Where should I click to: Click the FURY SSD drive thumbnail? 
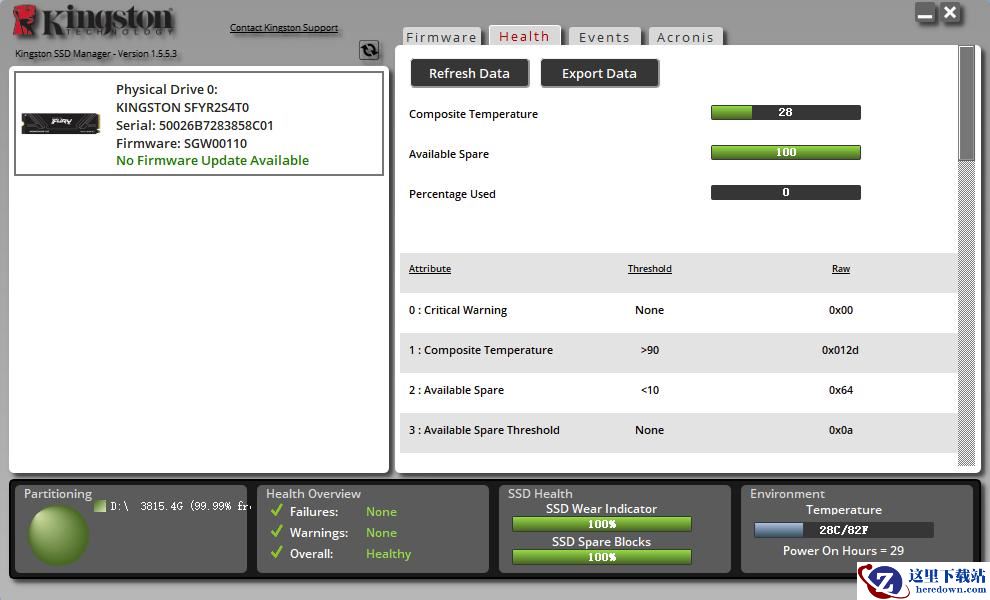(61, 123)
